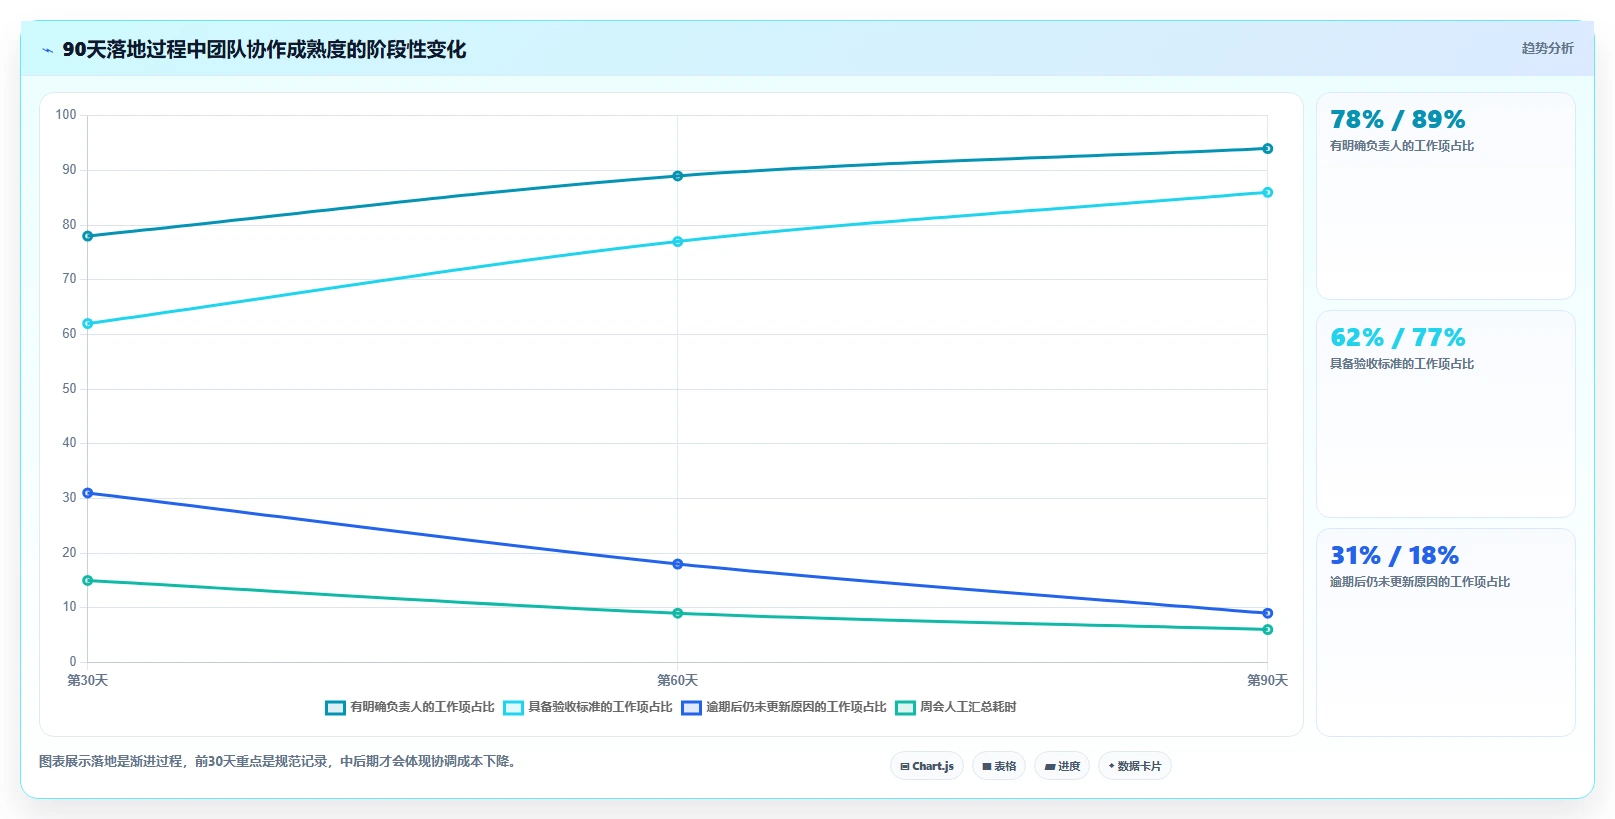The image size is (1615, 819).
Task: Click the green legend color box for 周会人工汇总耗时
Action: tap(906, 708)
